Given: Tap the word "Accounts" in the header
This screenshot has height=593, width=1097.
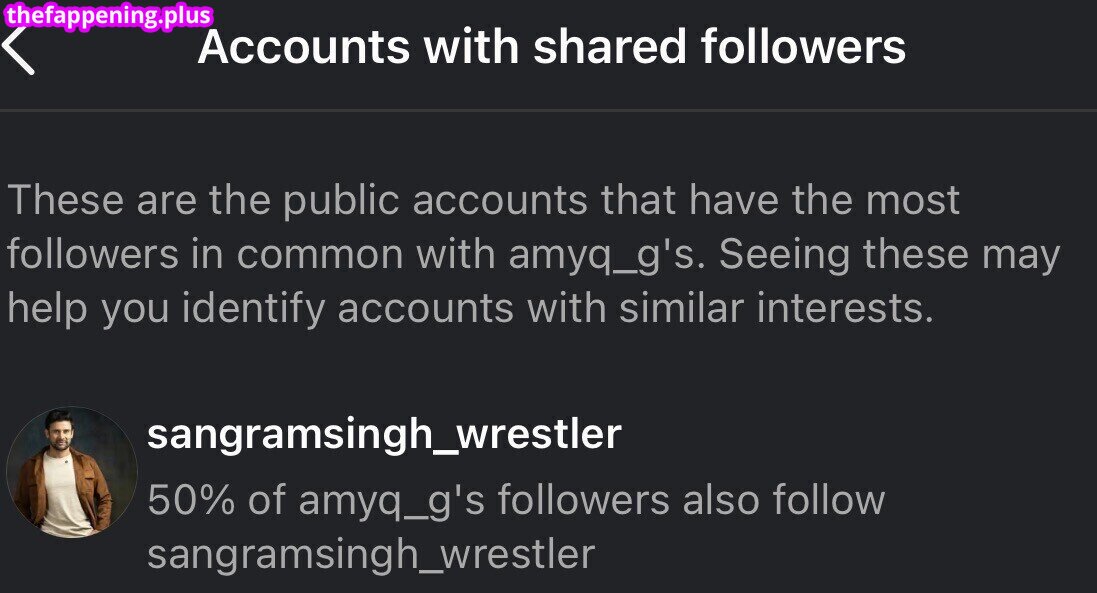Looking at the screenshot, I should pyautogui.click(x=305, y=48).
